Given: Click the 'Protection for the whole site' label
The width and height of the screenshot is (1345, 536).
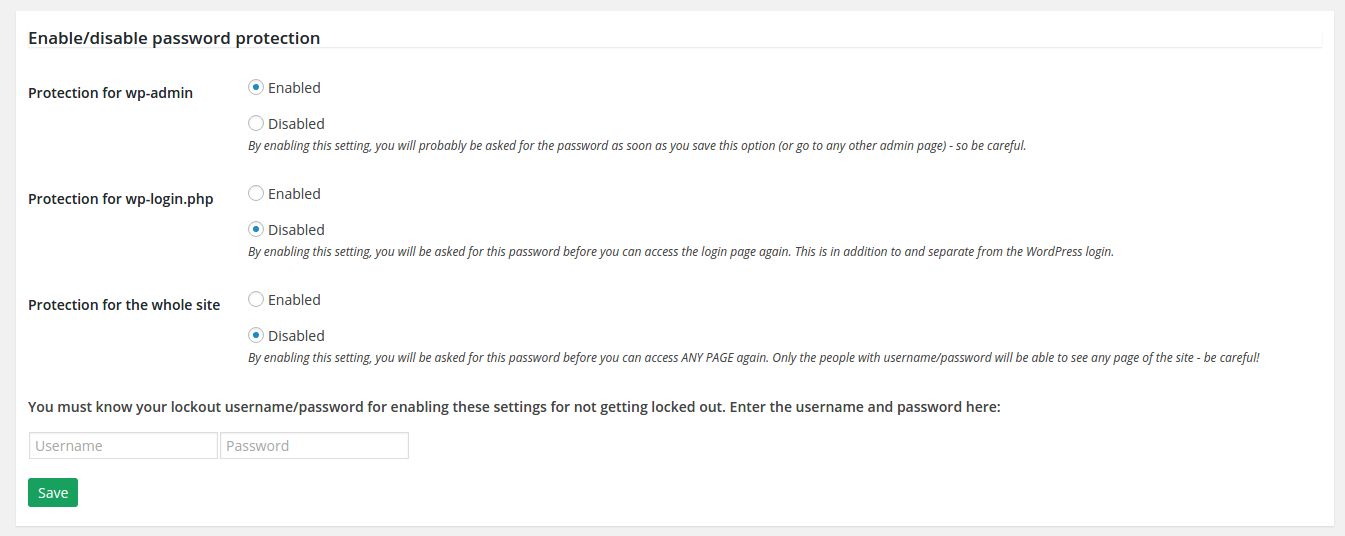Looking at the screenshot, I should click(124, 305).
